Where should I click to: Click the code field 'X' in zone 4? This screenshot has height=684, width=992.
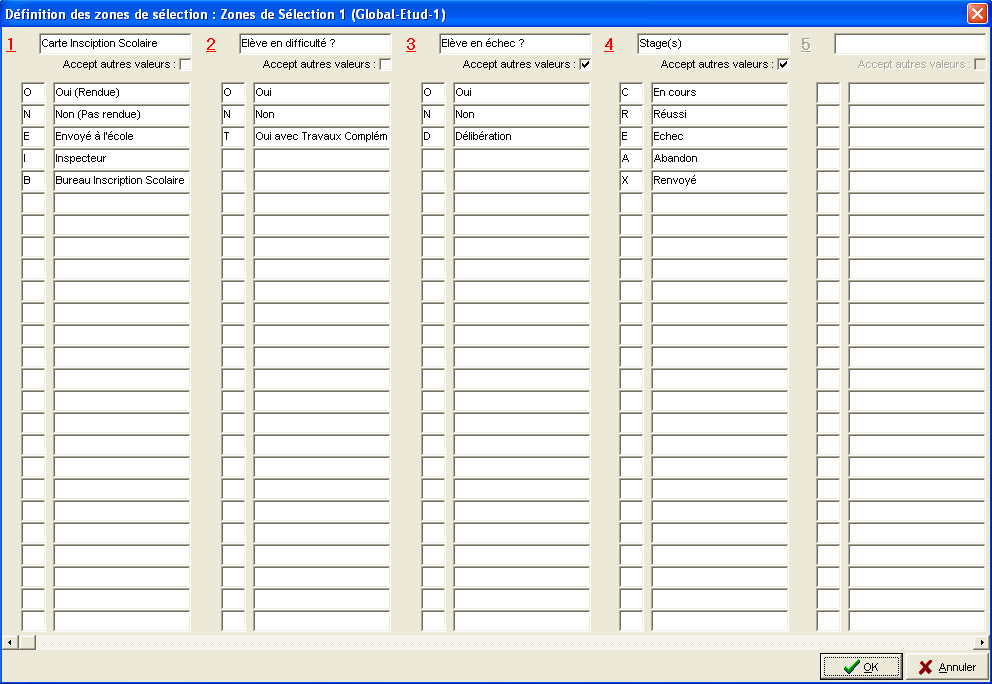[631, 181]
